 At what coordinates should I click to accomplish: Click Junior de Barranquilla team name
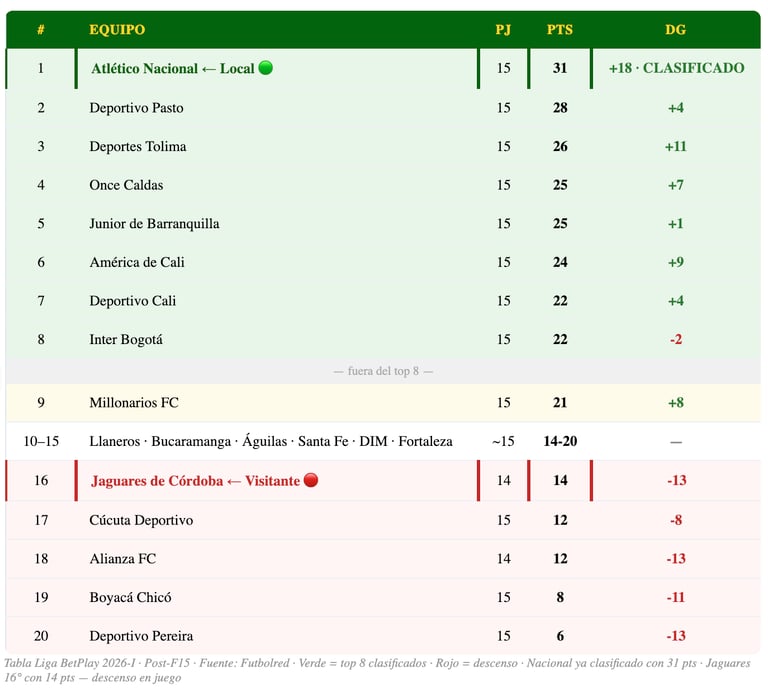(154, 224)
